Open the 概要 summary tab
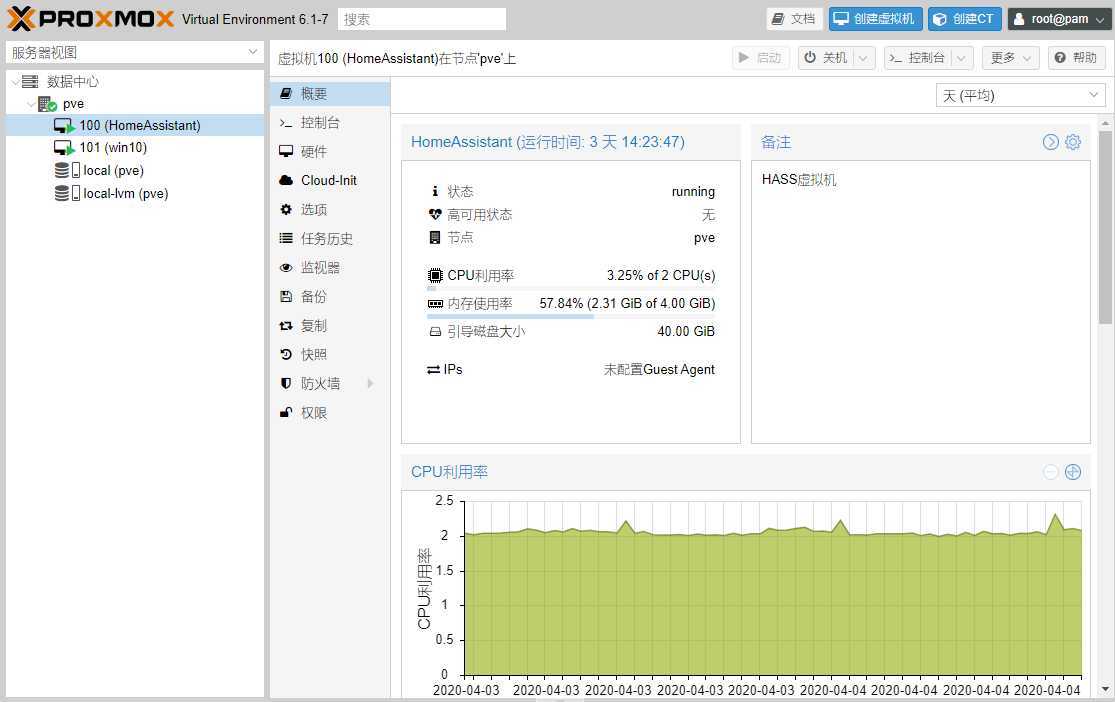Image resolution: width=1115 pixels, height=702 pixels. pyautogui.click(x=330, y=94)
